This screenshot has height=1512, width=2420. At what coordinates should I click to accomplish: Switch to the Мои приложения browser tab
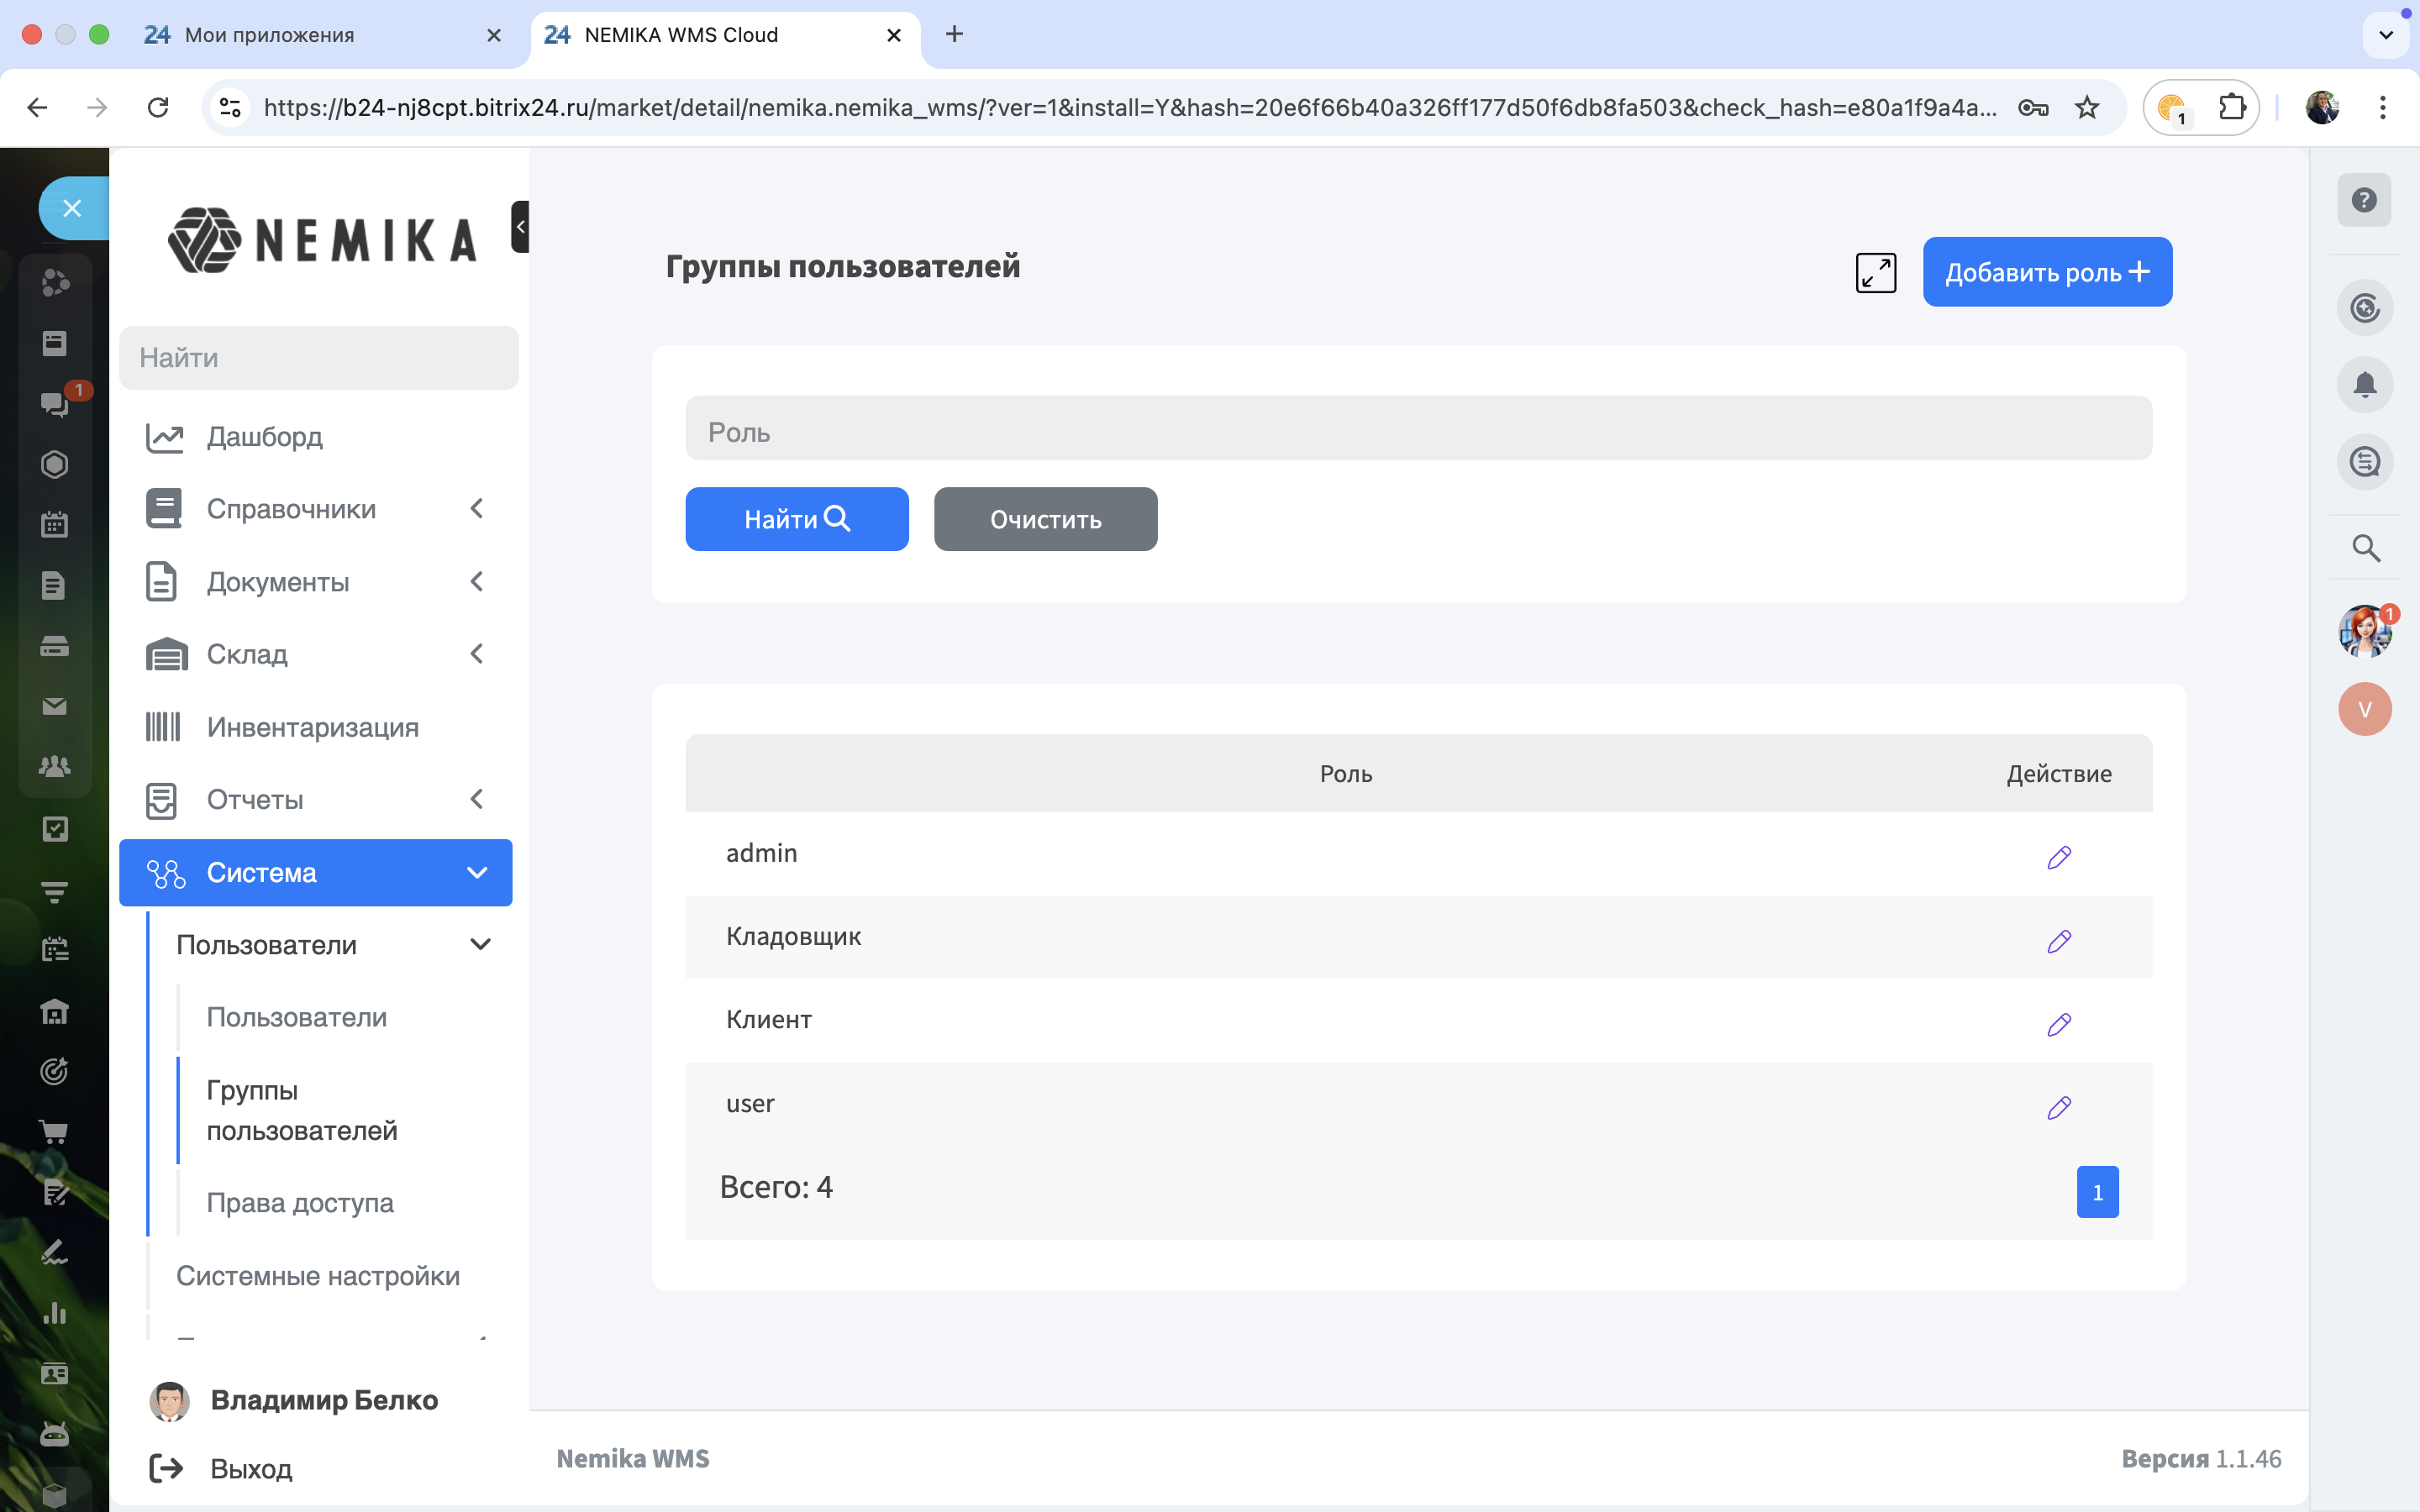(270, 35)
